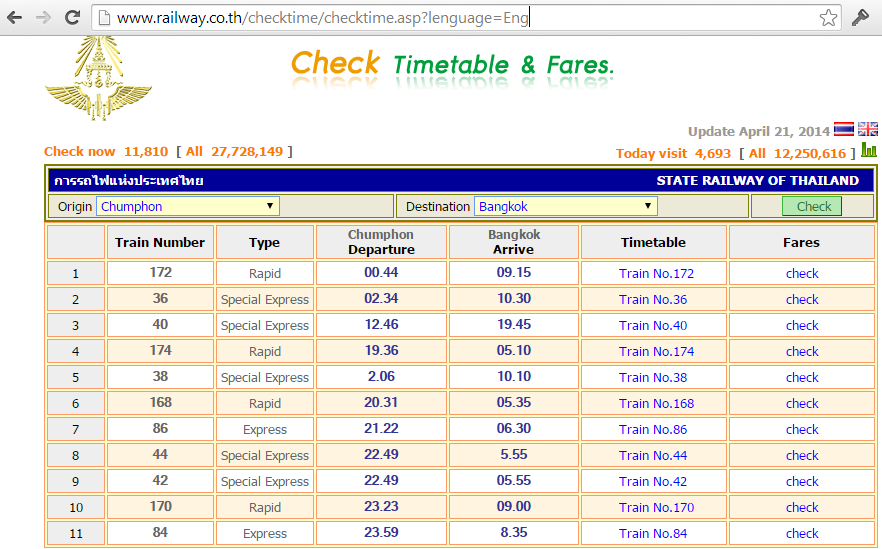
Task: Check fares for train 172 row
Action: click(x=802, y=274)
